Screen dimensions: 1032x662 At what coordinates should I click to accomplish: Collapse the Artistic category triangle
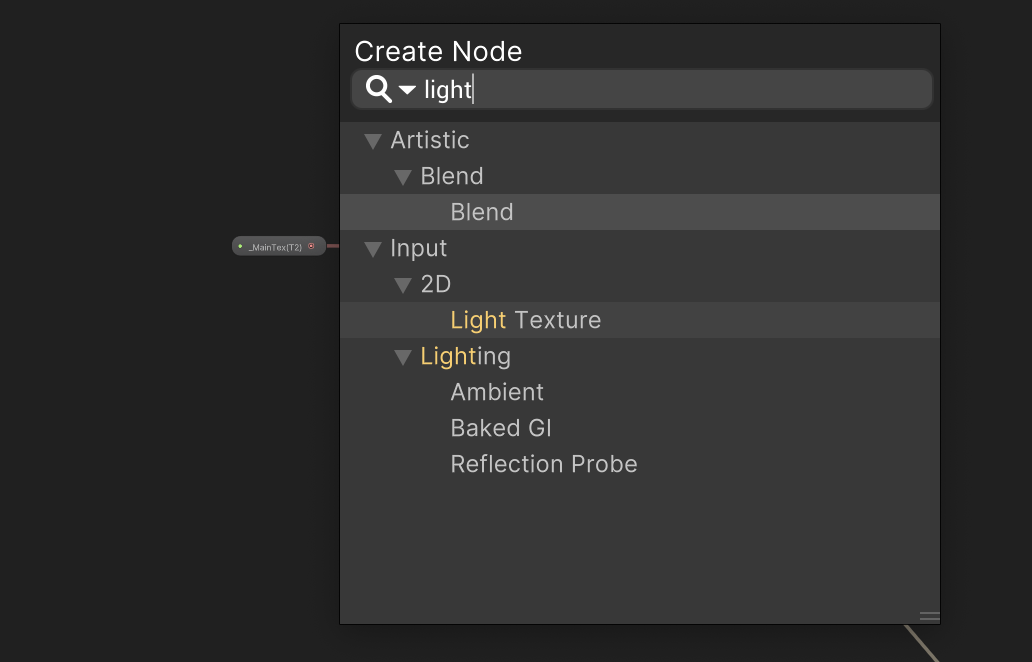[373, 141]
